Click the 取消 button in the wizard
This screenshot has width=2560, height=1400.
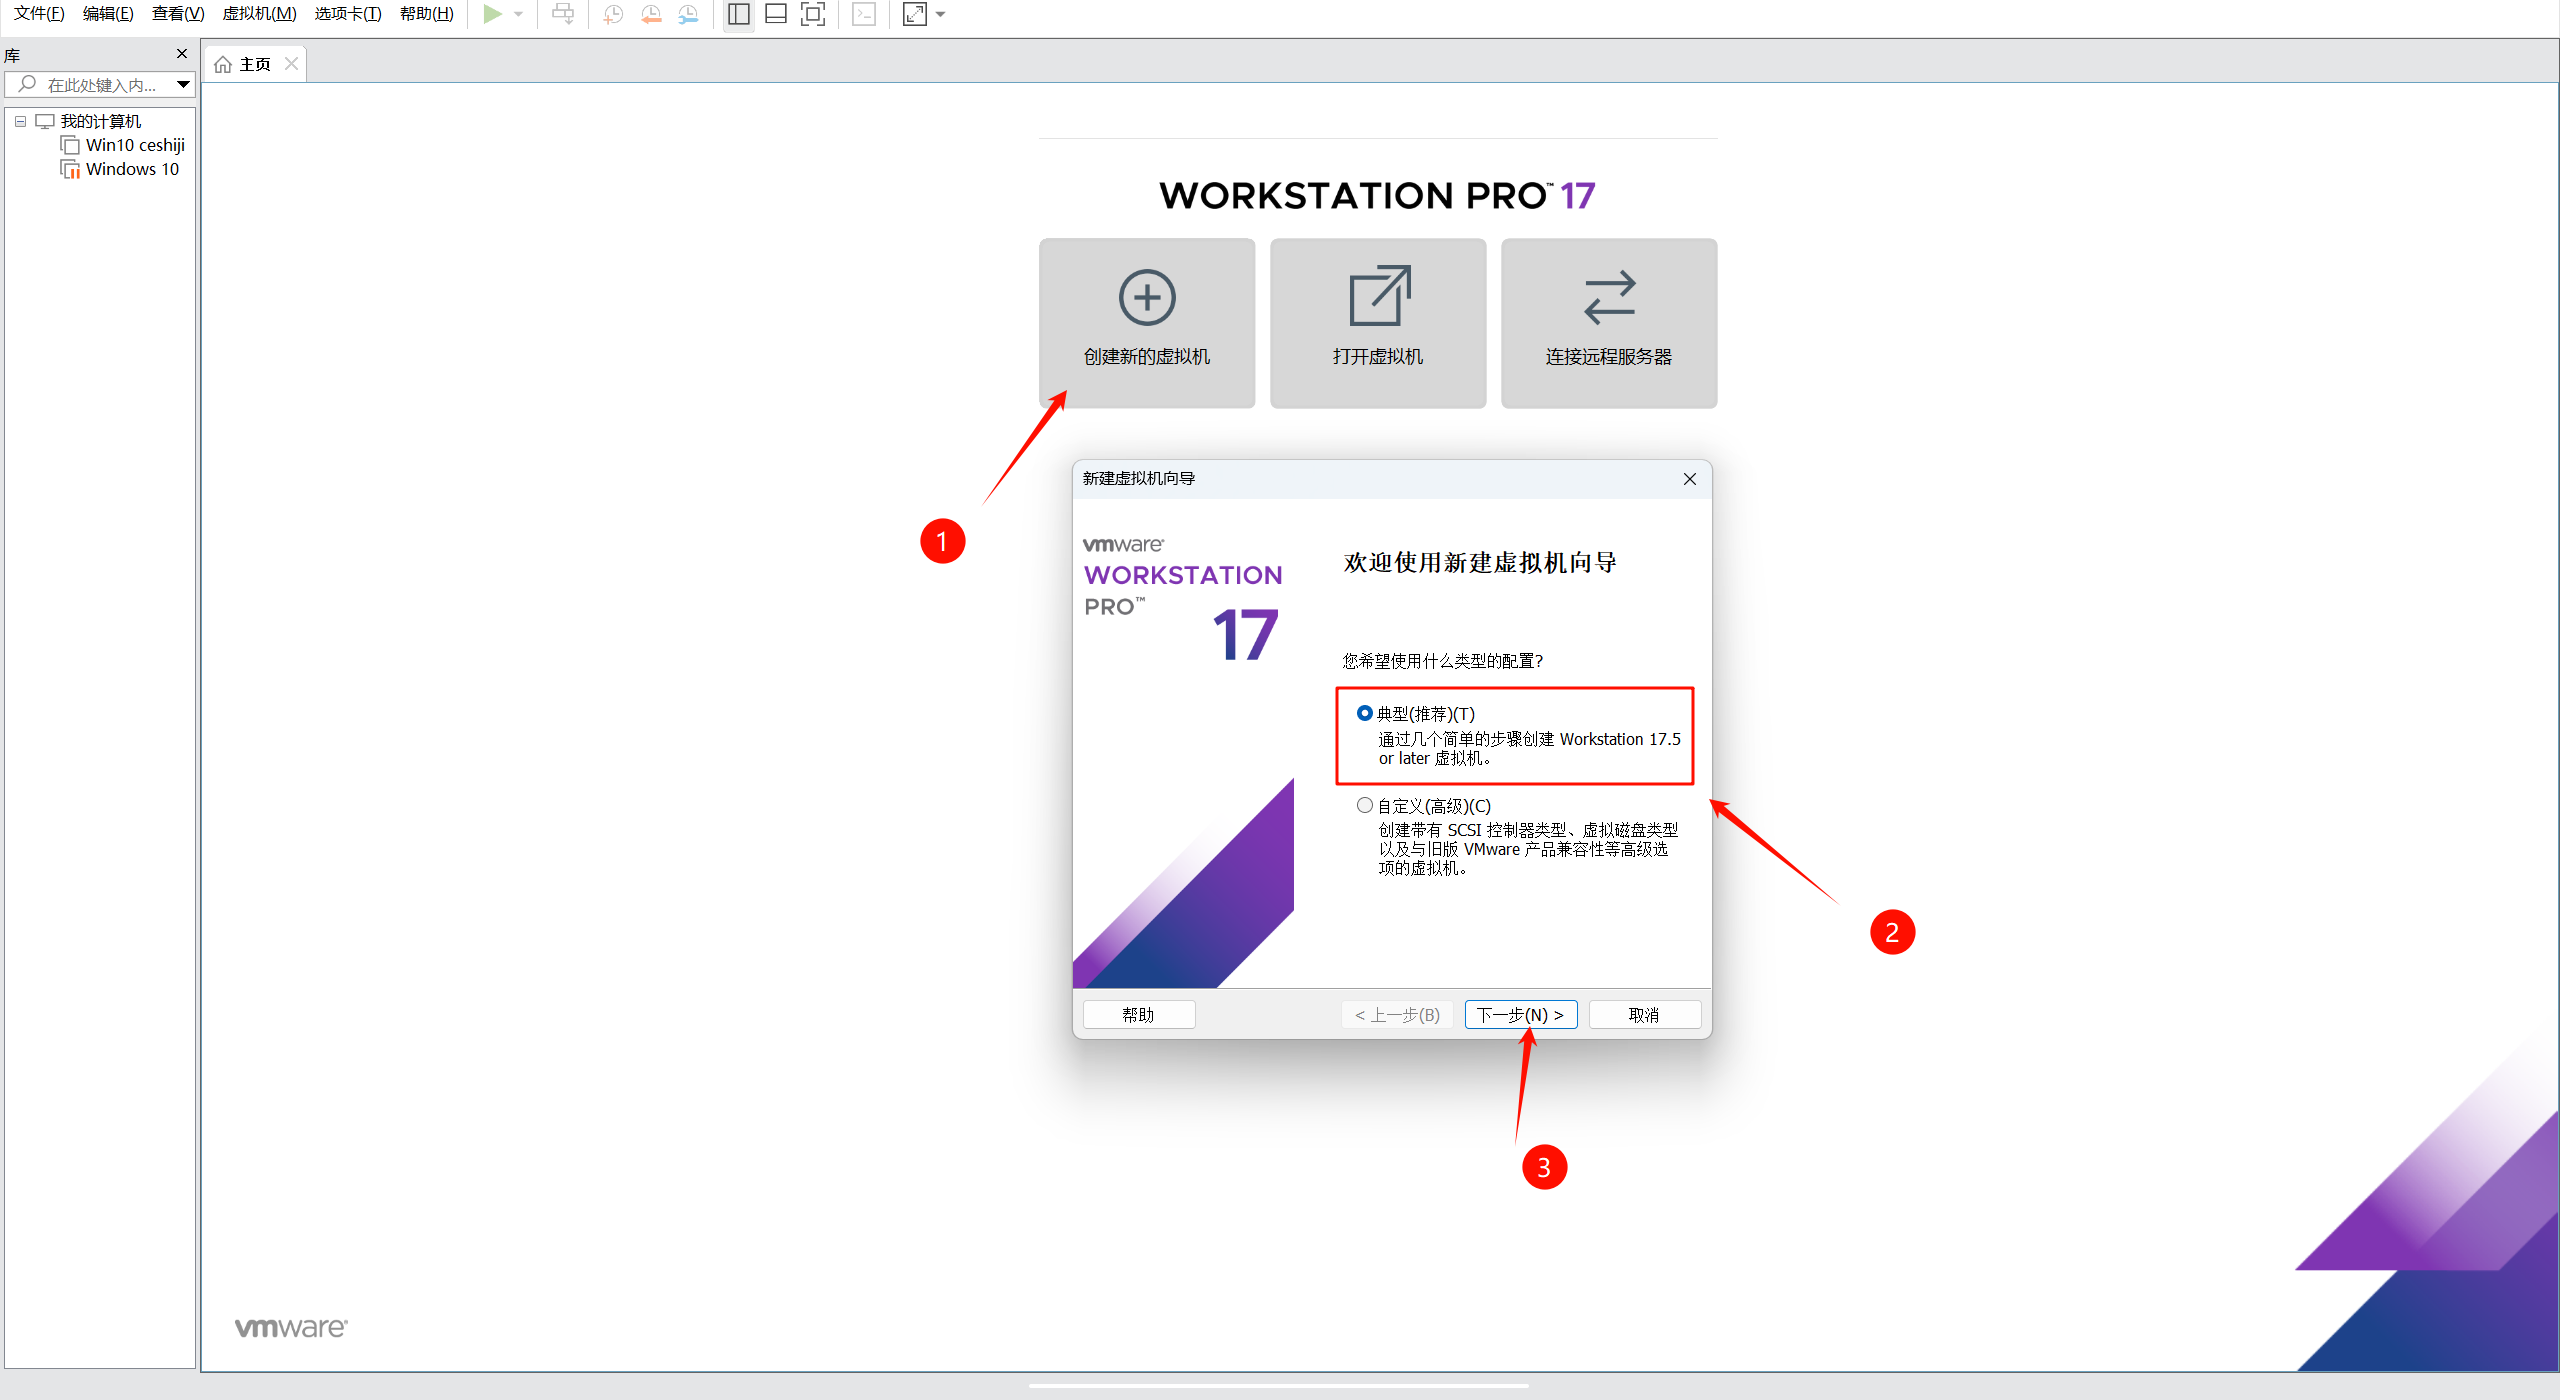[1644, 1014]
